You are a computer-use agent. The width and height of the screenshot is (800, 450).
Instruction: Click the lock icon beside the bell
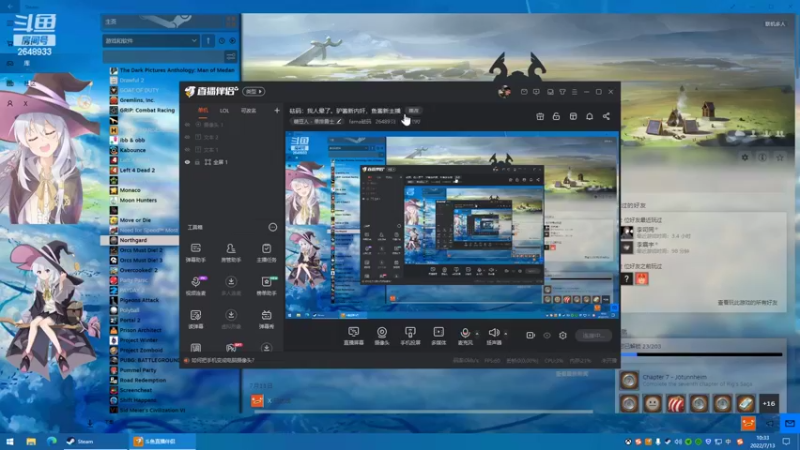pyautogui.click(x=556, y=116)
